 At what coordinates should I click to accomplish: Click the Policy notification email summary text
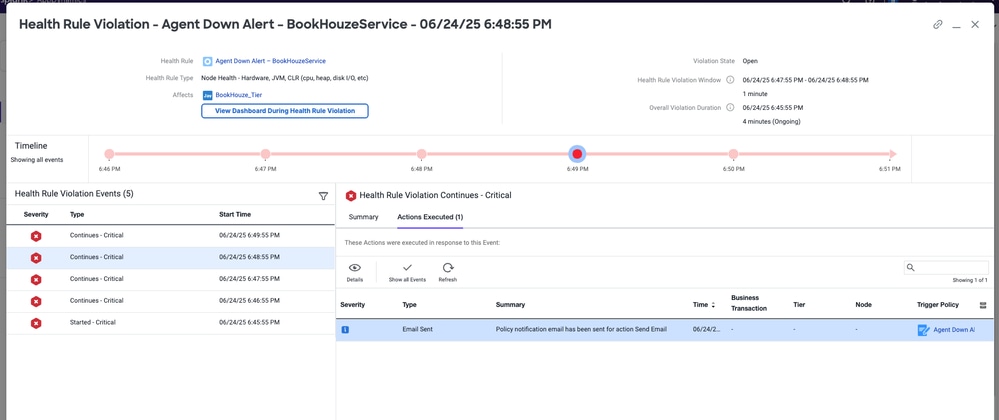pos(581,329)
